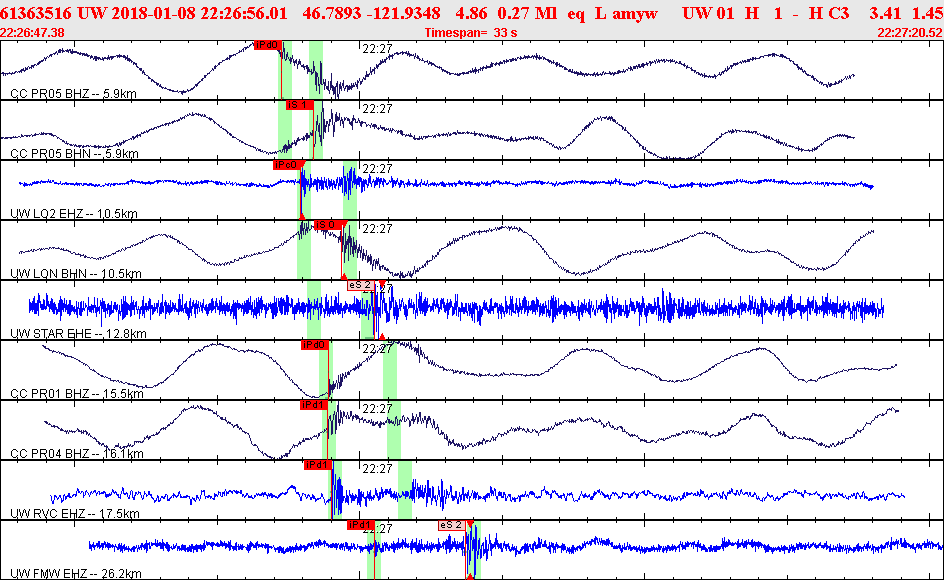Click the 'CC PR01 BHZ -- 15.5km' channel label
This screenshot has height=580, width=944.
[76, 394]
